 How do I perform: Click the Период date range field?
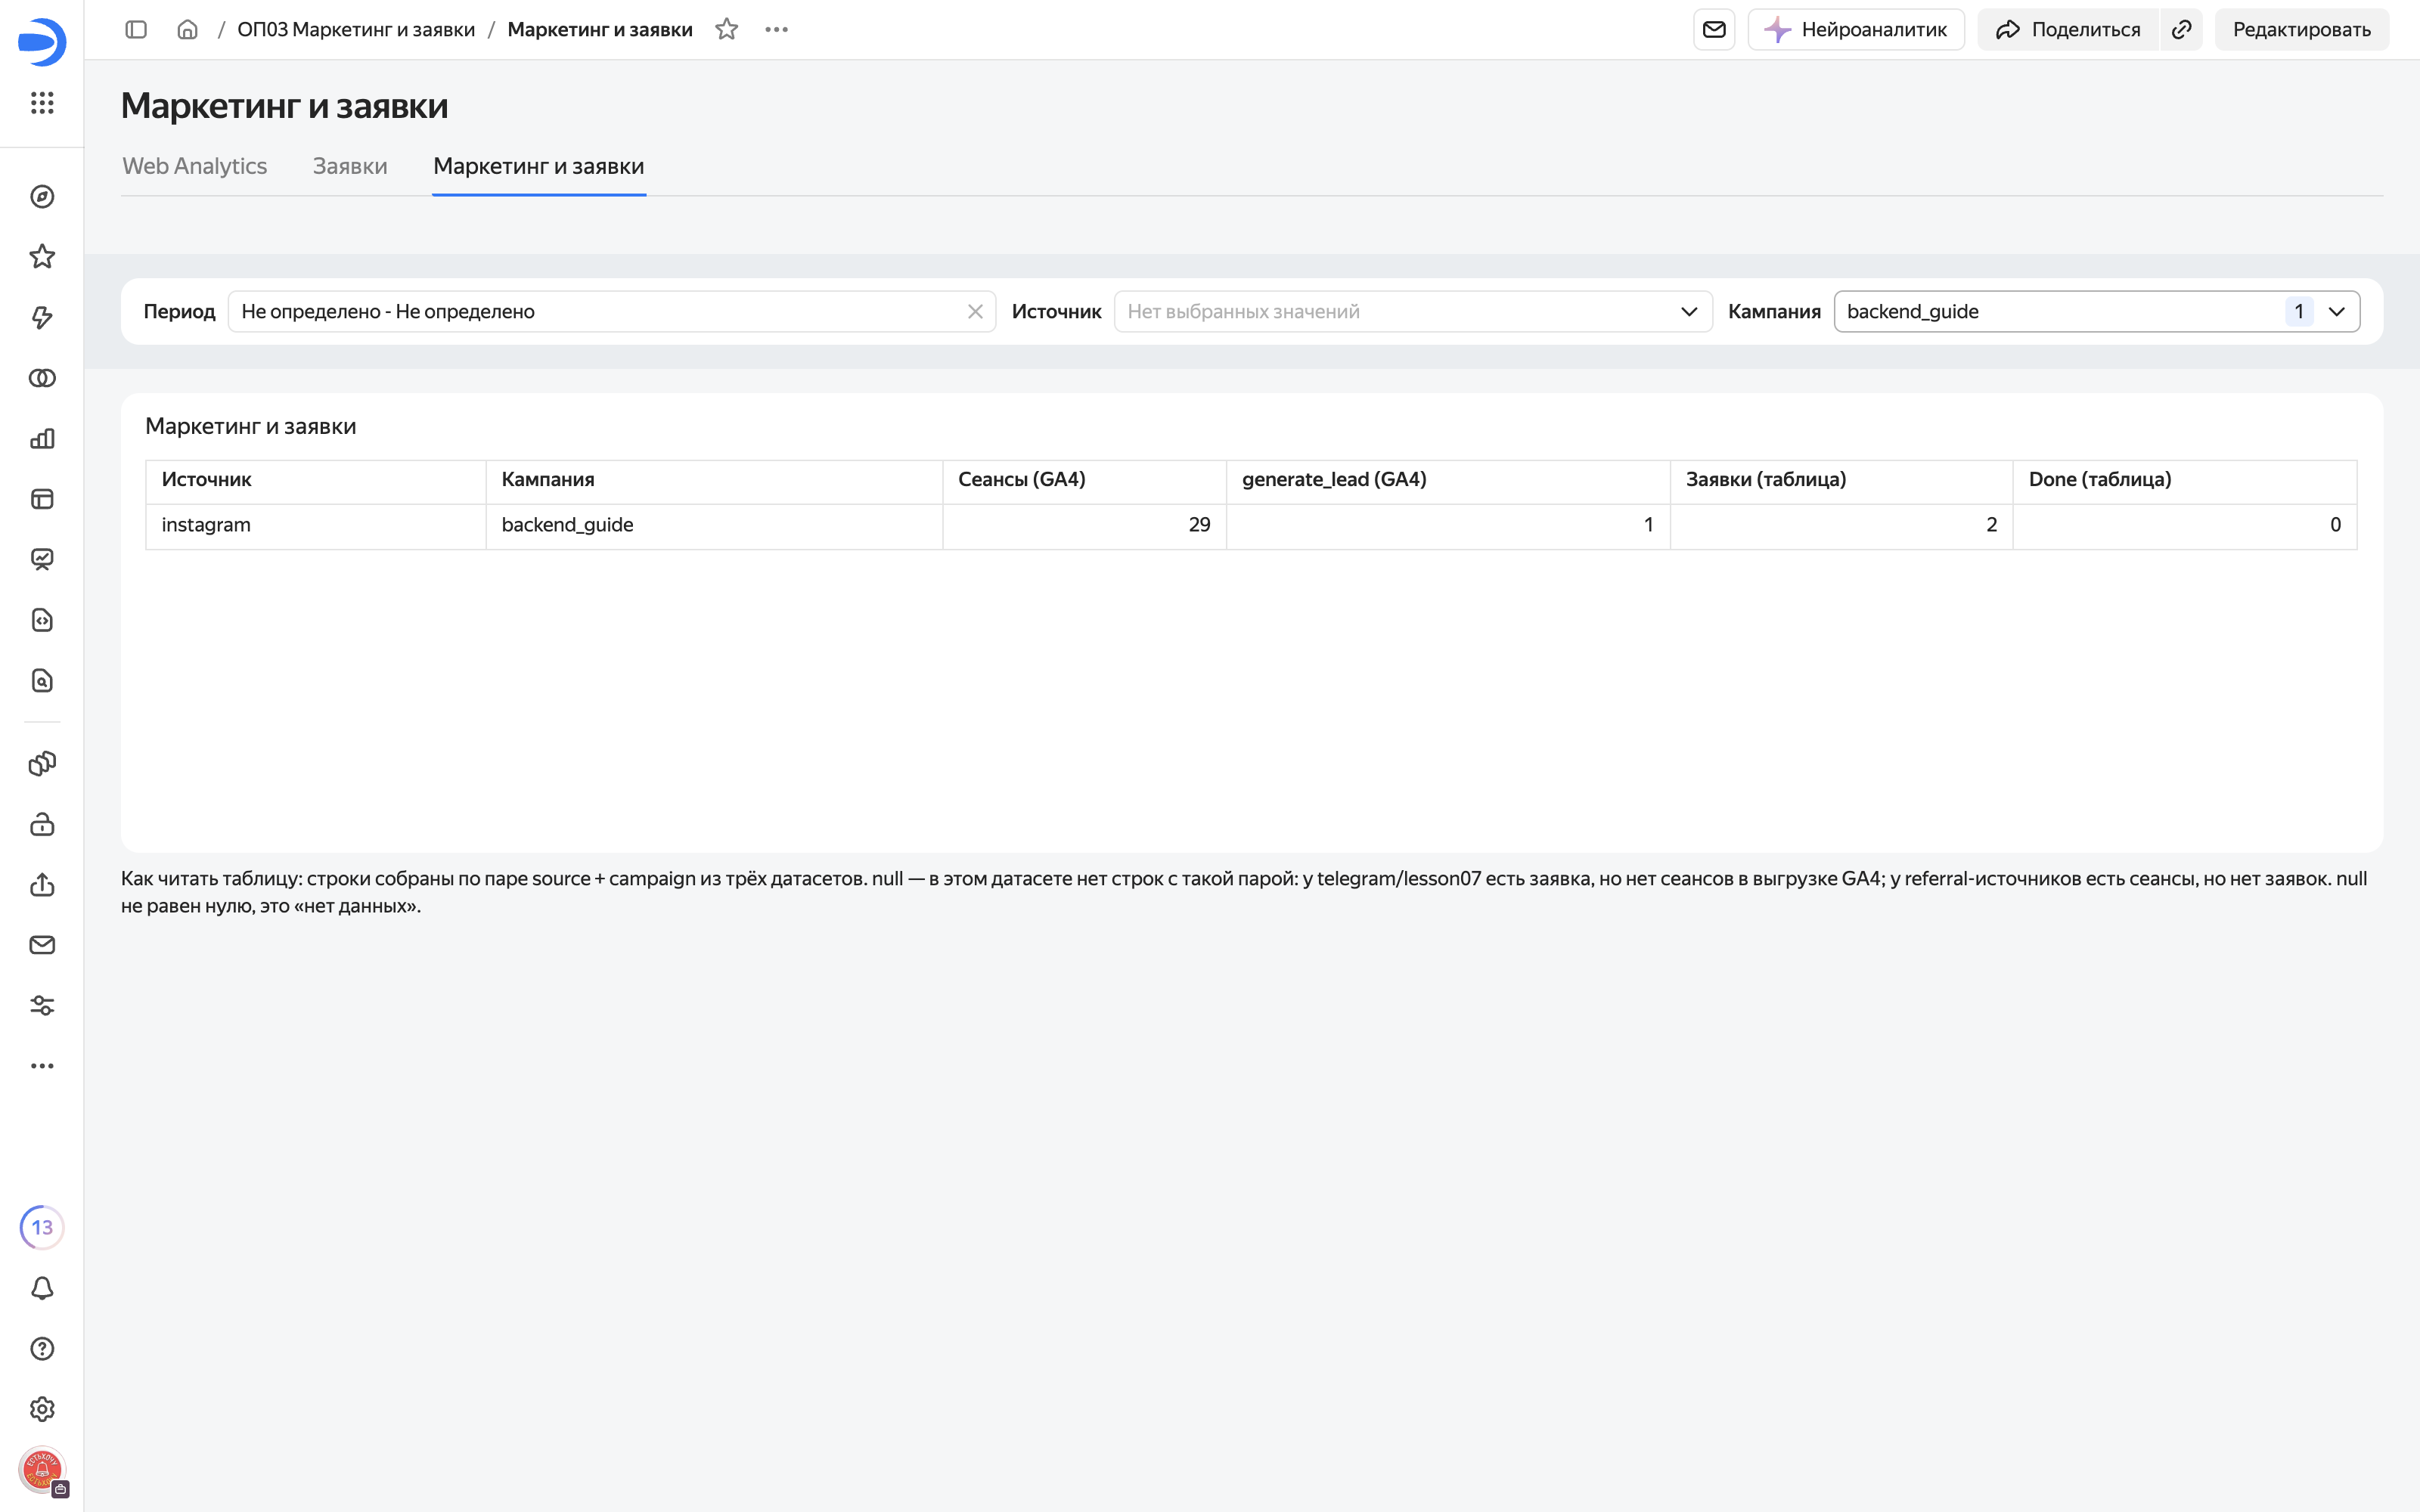point(612,312)
